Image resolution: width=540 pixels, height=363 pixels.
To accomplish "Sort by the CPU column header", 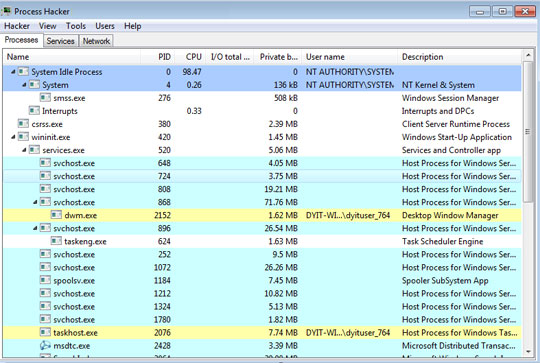I will click(x=190, y=57).
